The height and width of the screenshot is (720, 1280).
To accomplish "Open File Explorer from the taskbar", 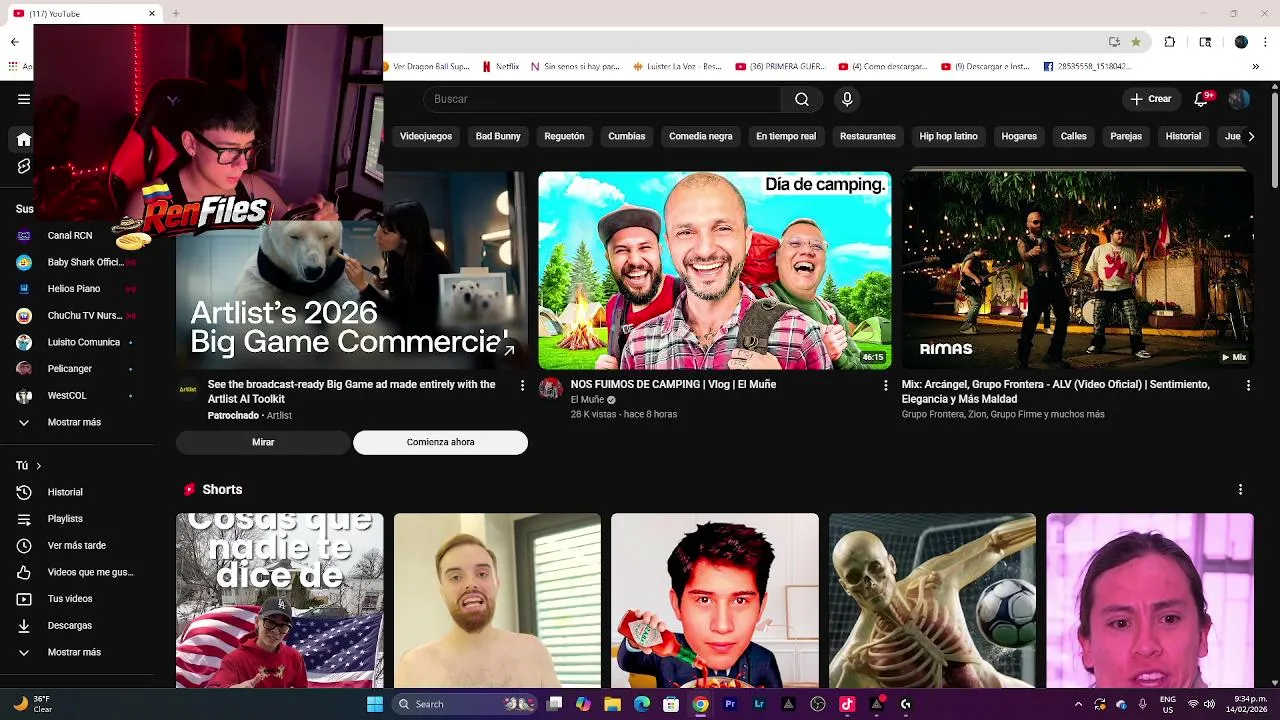I will [x=612, y=704].
